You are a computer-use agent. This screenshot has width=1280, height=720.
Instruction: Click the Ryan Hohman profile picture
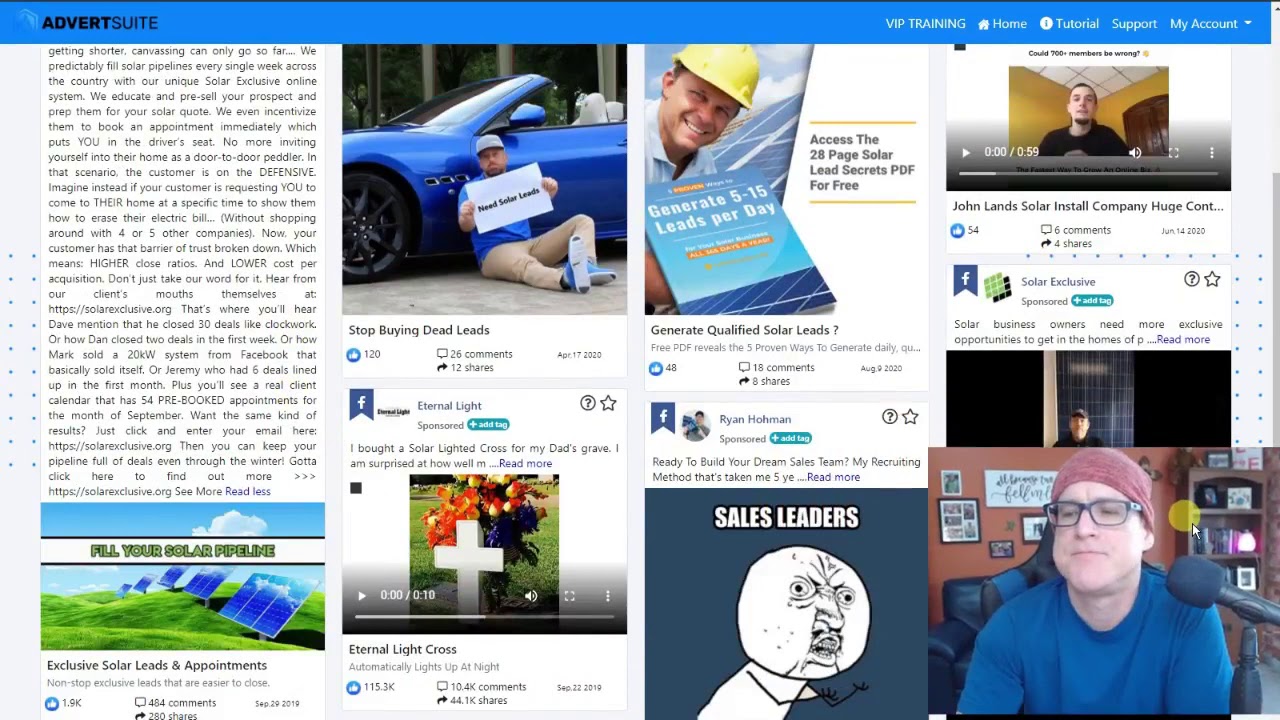pyautogui.click(x=695, y=426)
